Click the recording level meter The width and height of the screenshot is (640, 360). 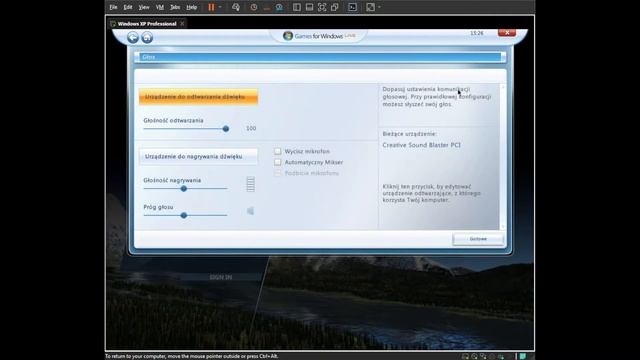click(x=251, y=184)
